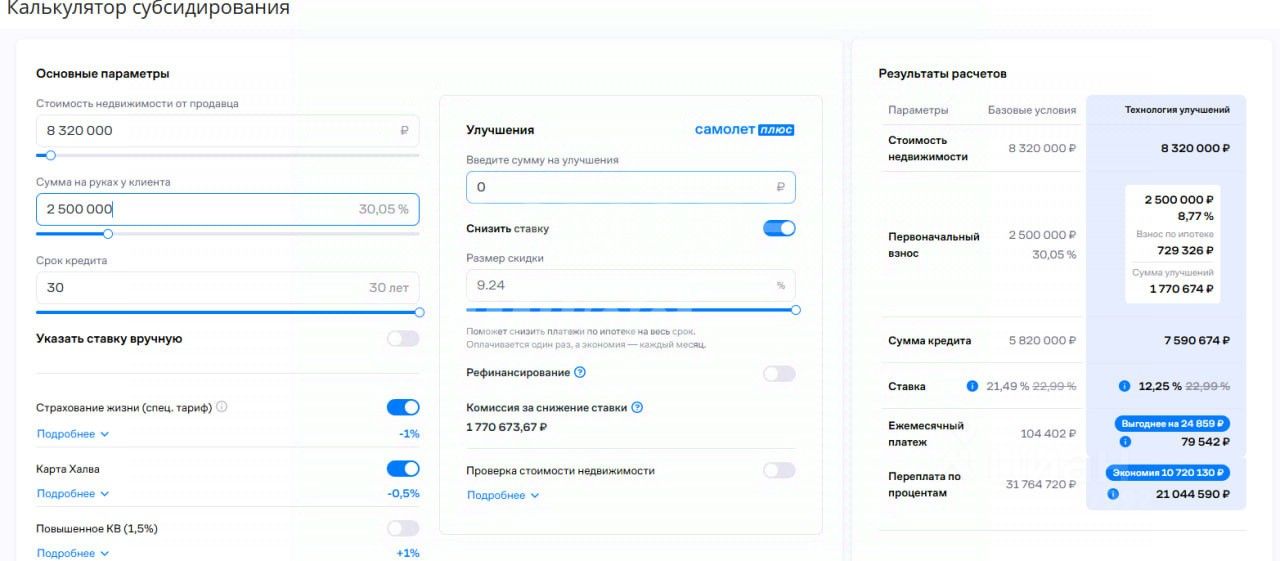This screenshot has height=561, width=1280.
Task: Click the Размер скидки slider handle
Action: click(x=796, y=310)
